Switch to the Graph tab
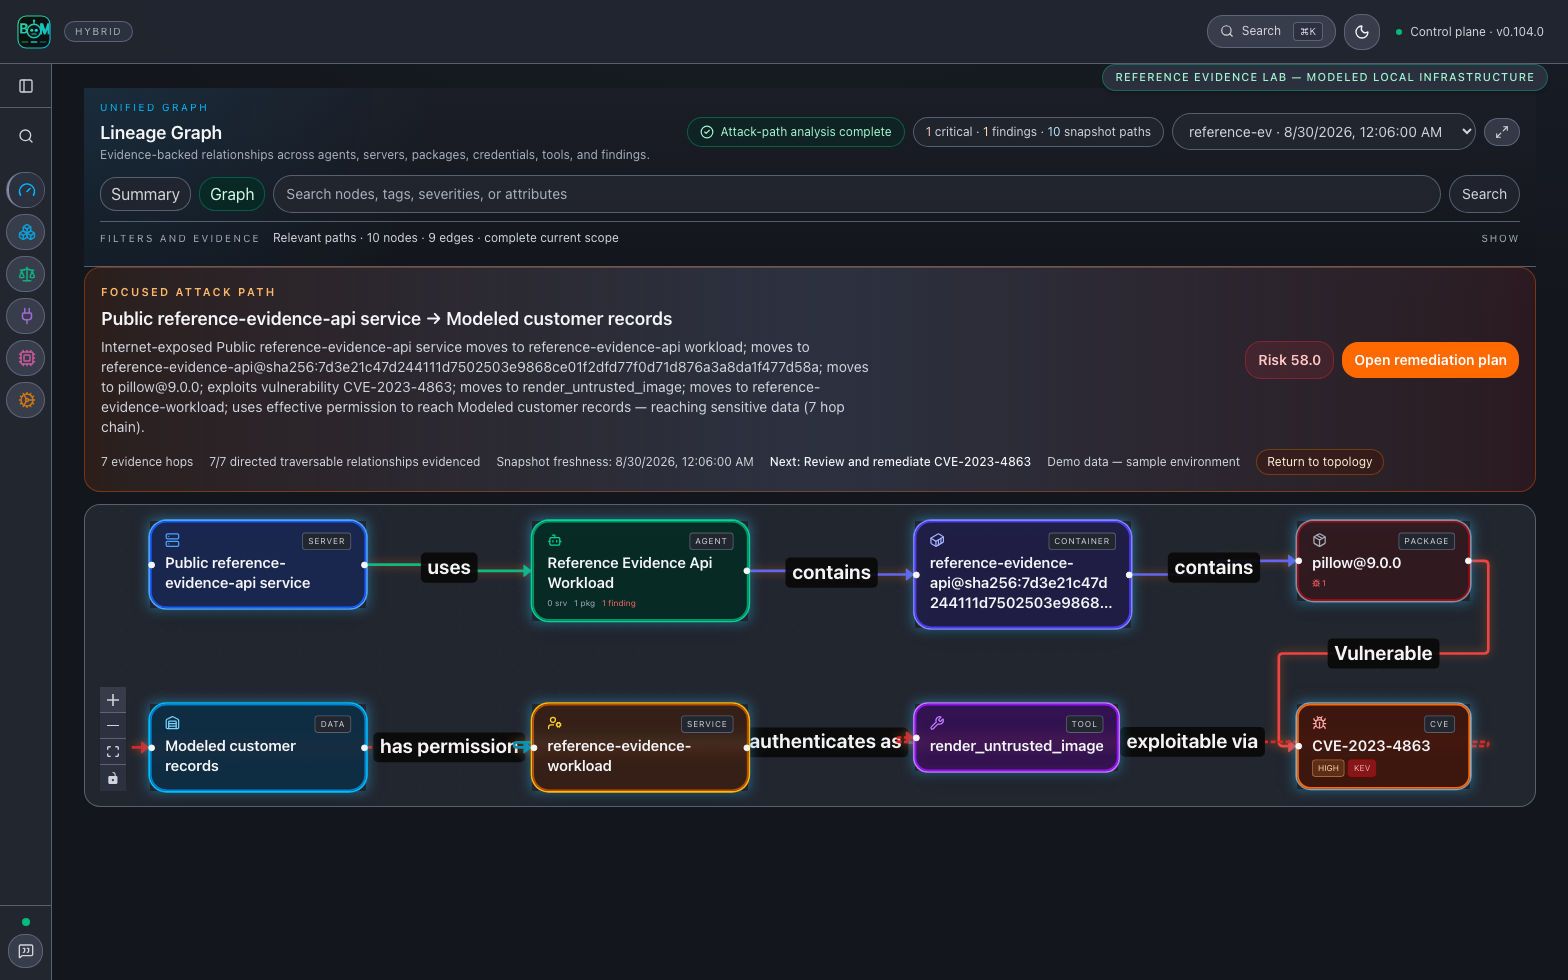Viewport: 1568px width, 980px height. pyautogui.click(x=232, y=194)
